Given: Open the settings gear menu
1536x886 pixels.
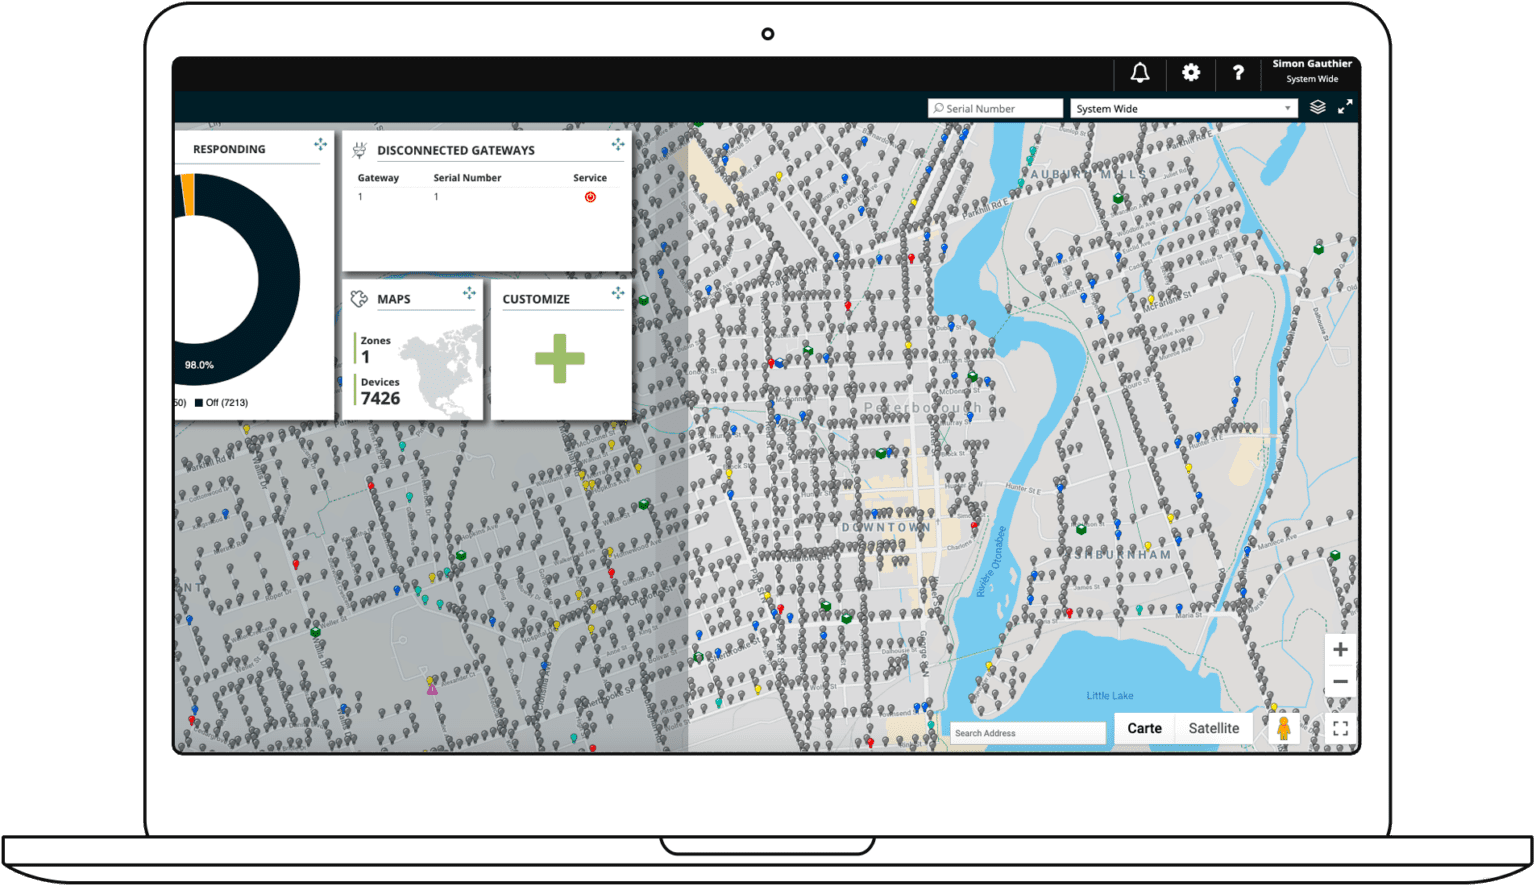Looking at the screenshot, I should tap(1190, 73).
